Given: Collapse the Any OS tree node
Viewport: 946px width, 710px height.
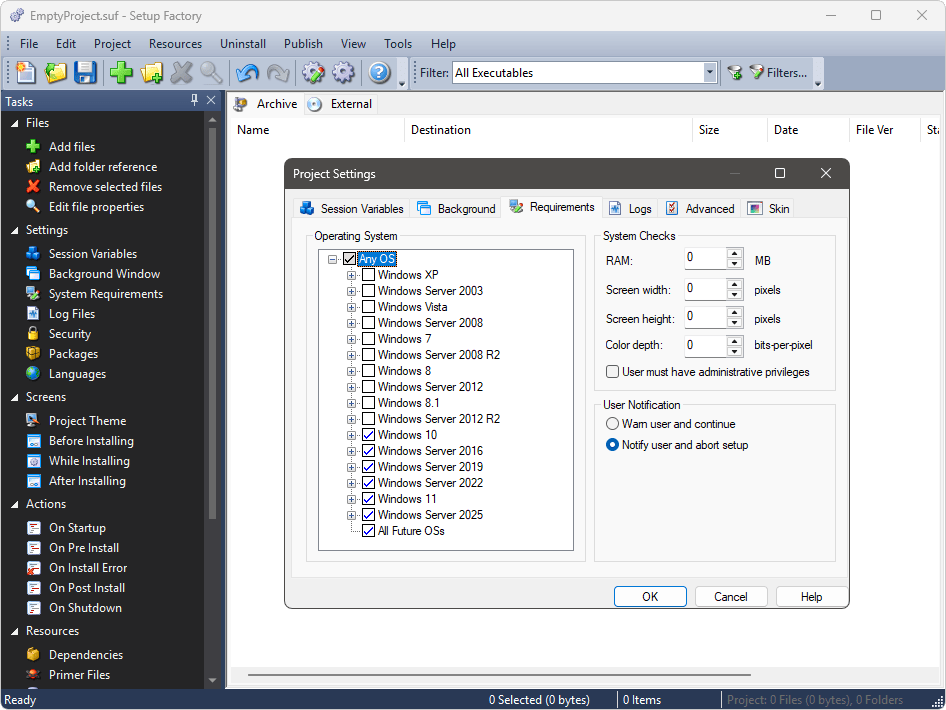Looking at the screenshot, I should point(332,259).
